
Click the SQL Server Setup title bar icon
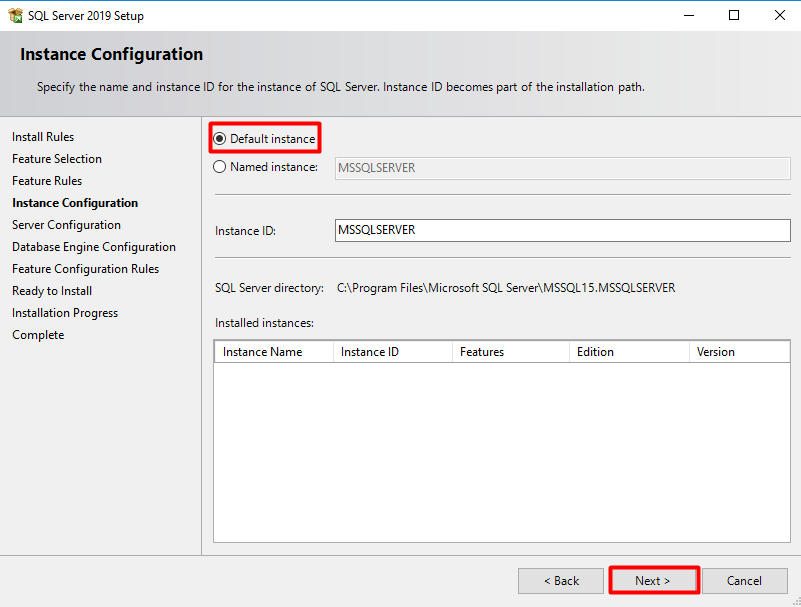[15, 15]
